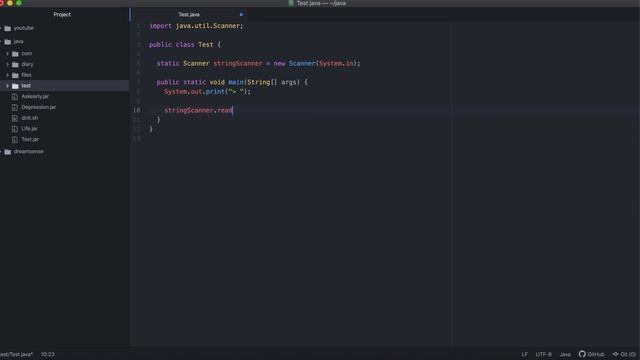Select the files folder row
640x360 pixels.
[x=64, y=75]
